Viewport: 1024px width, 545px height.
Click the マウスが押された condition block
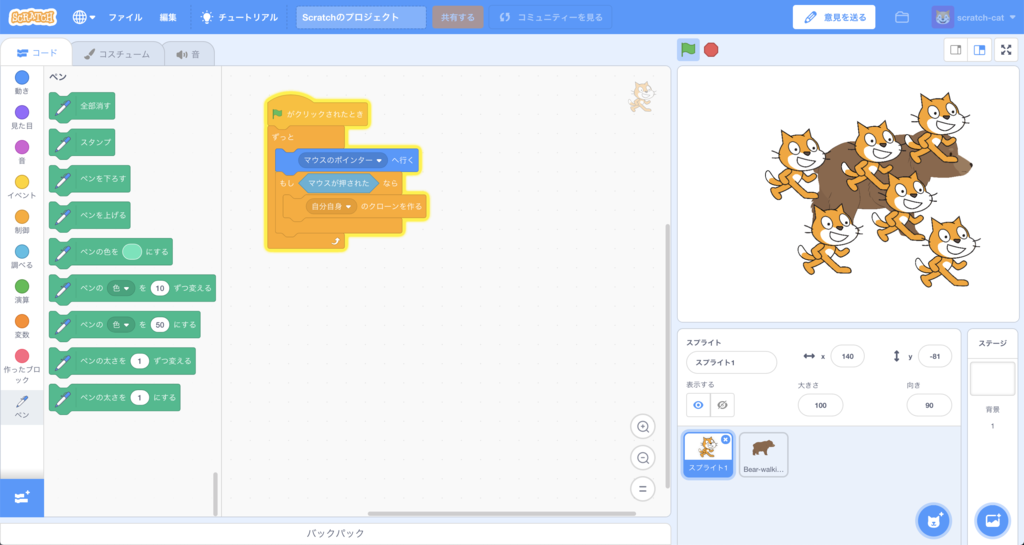pos(339,183)
